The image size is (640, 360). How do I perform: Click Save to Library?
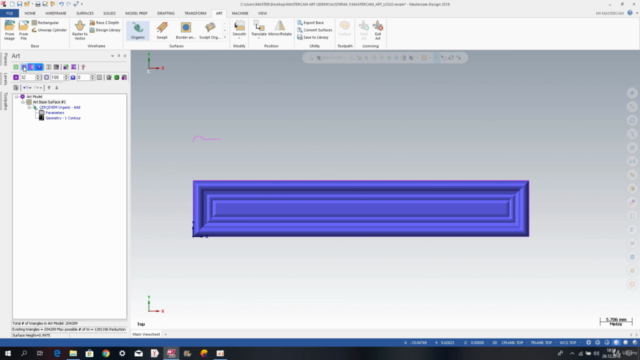pyautogui.click(x=313, y=38)
